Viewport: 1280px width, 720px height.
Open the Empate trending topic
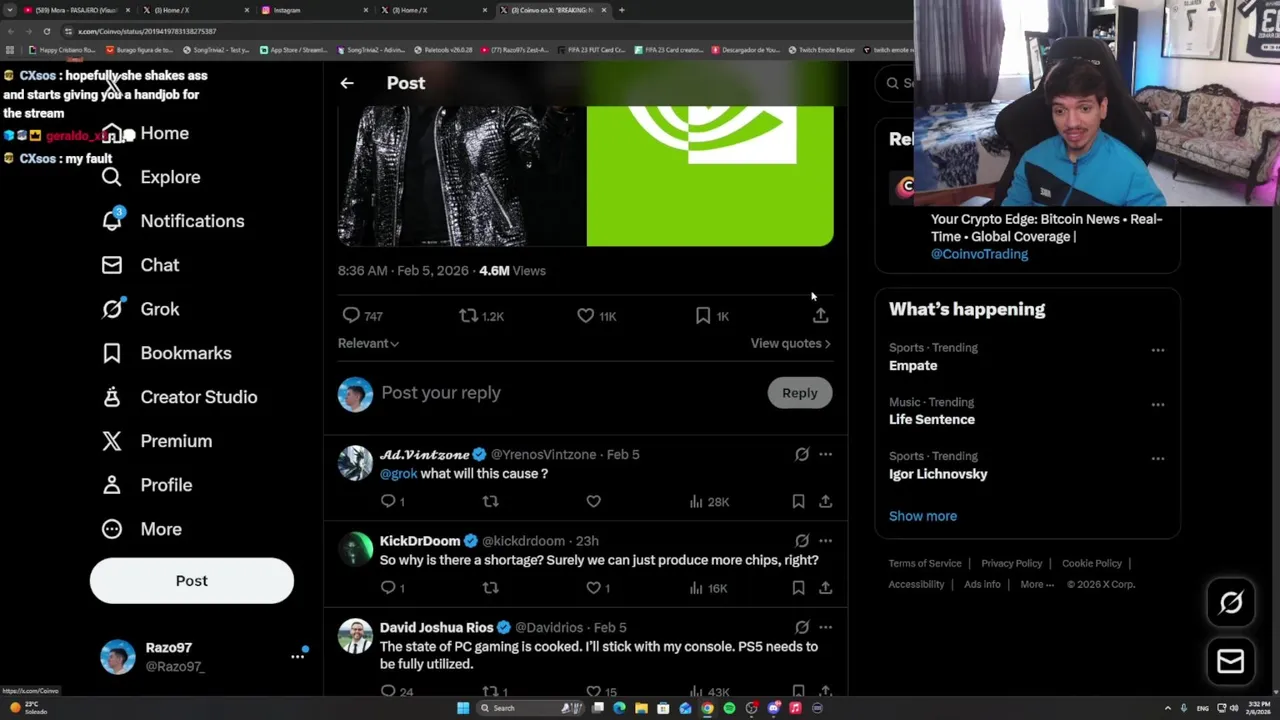tap(913, 366)
